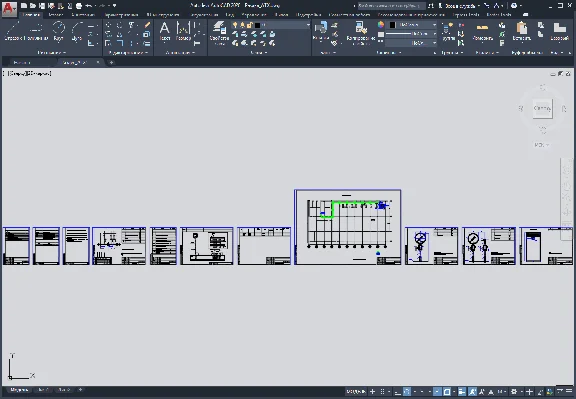Click the Measure (Измерить) utility icon
The height and width of the screenshot is (399, 576).
tap(482, 31)
